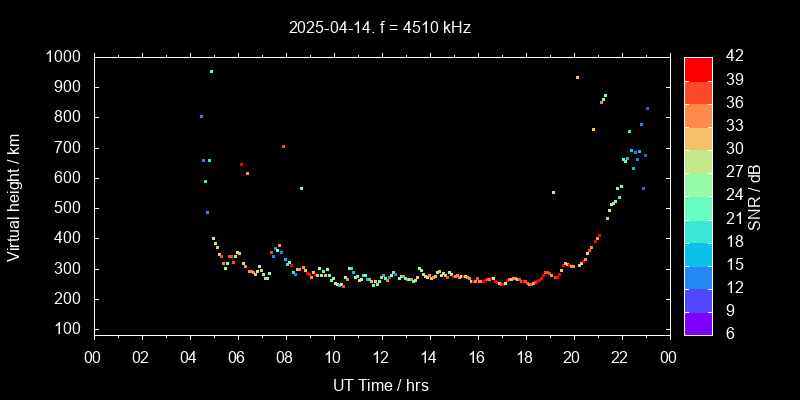Select the green data point near 950 km
This screenshot has height=400, width=800.
click(x=211, y=72)
